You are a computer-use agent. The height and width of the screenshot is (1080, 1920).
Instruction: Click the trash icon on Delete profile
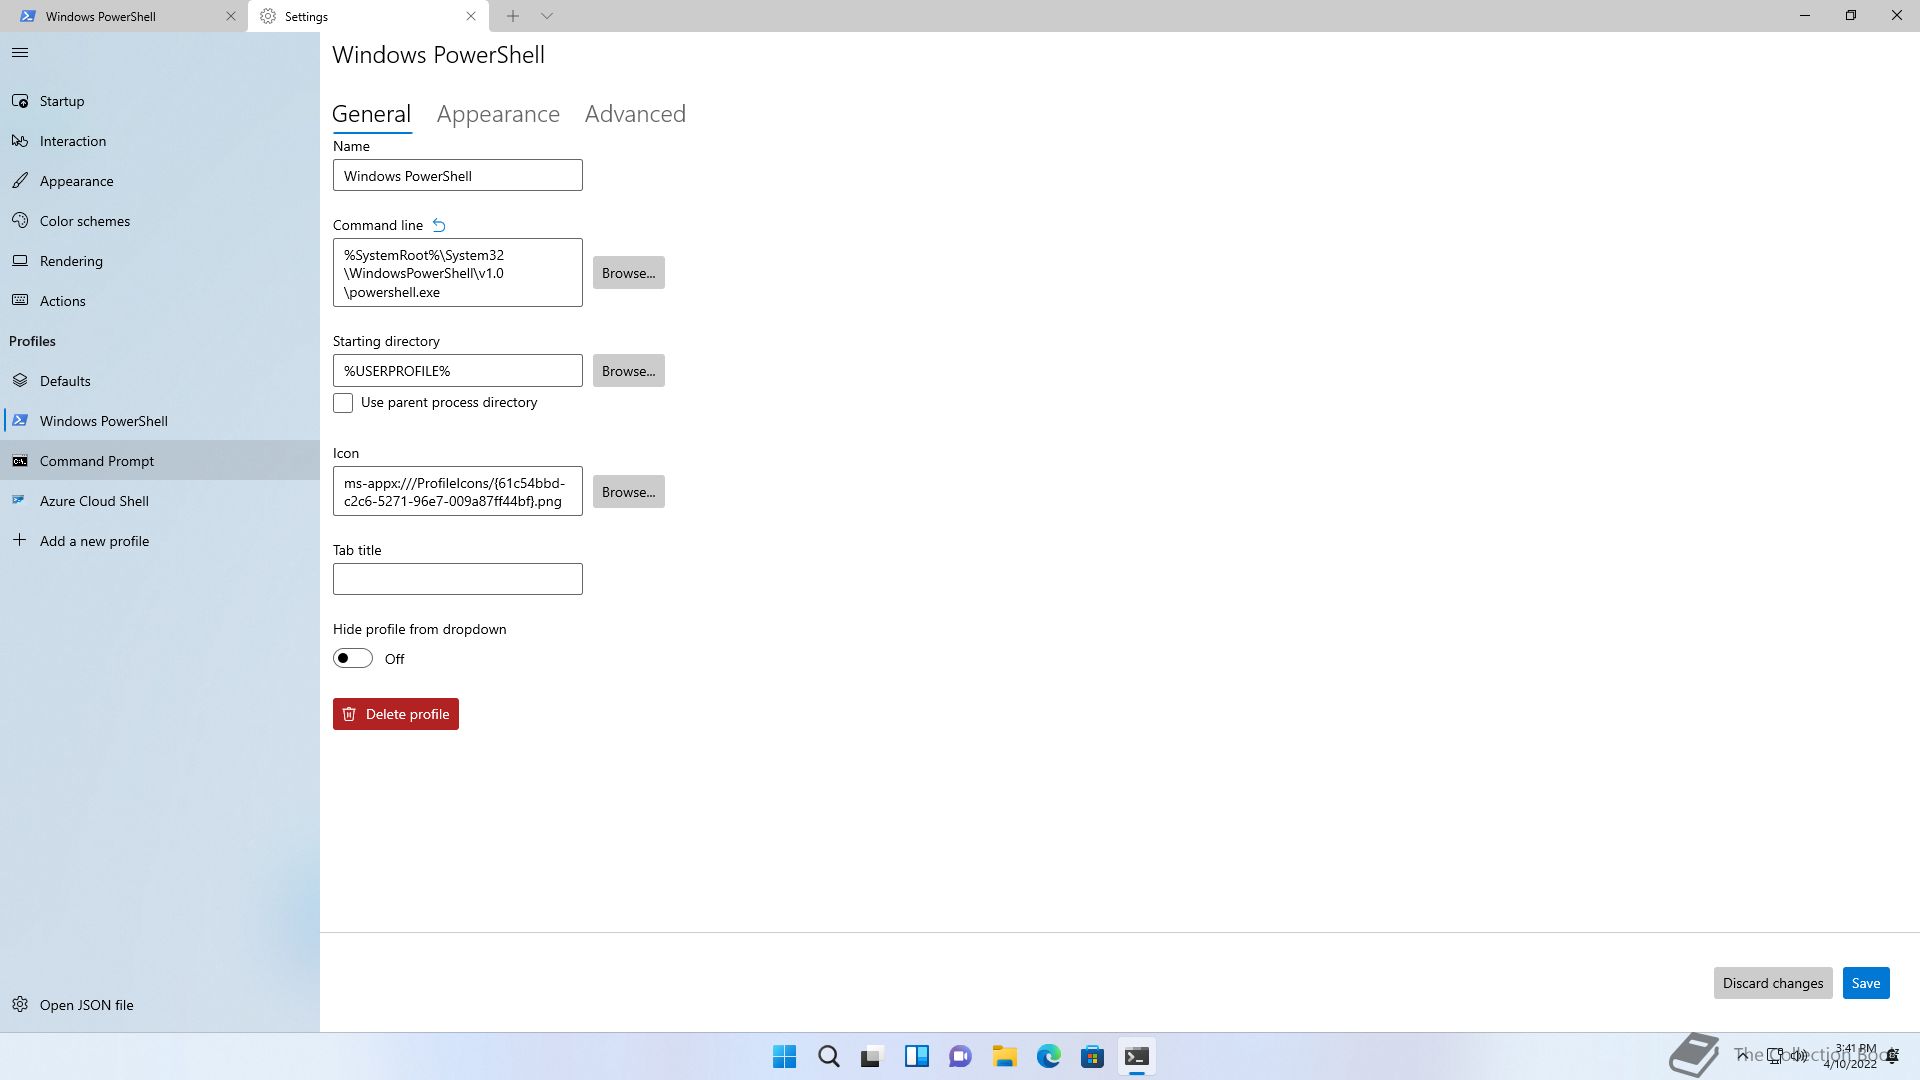349,714
